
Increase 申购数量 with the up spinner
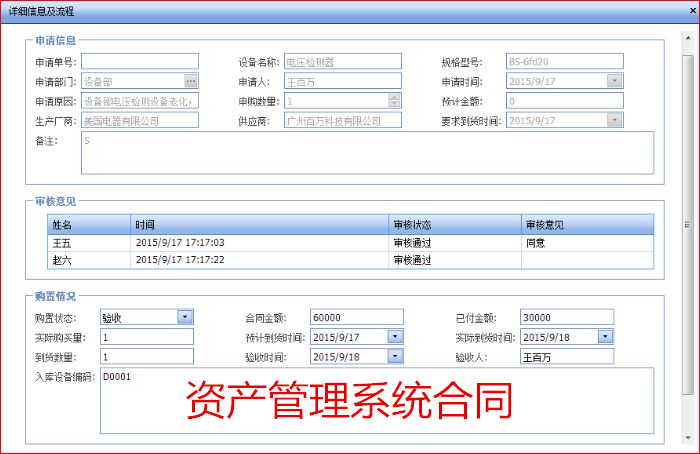tap(394, 97)
